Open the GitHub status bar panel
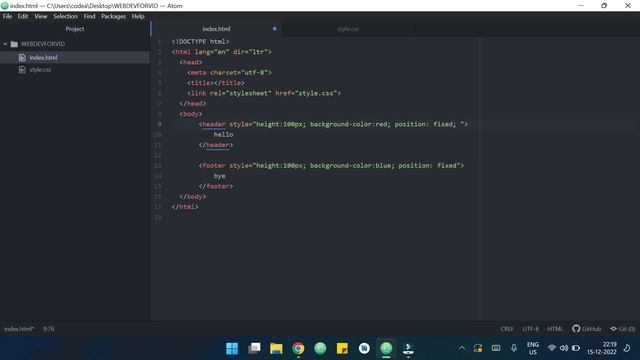Viewport: 640px width, 360px height. point(587,329)
